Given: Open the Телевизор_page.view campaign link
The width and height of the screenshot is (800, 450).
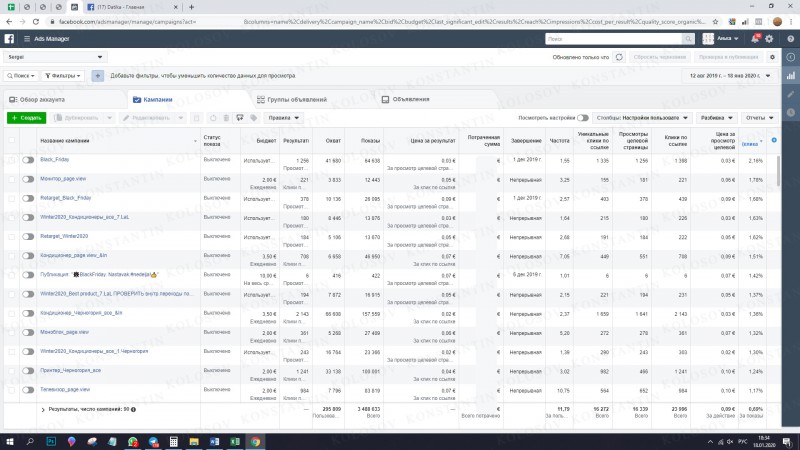Looking at the screenshot, I should [65, 389].
